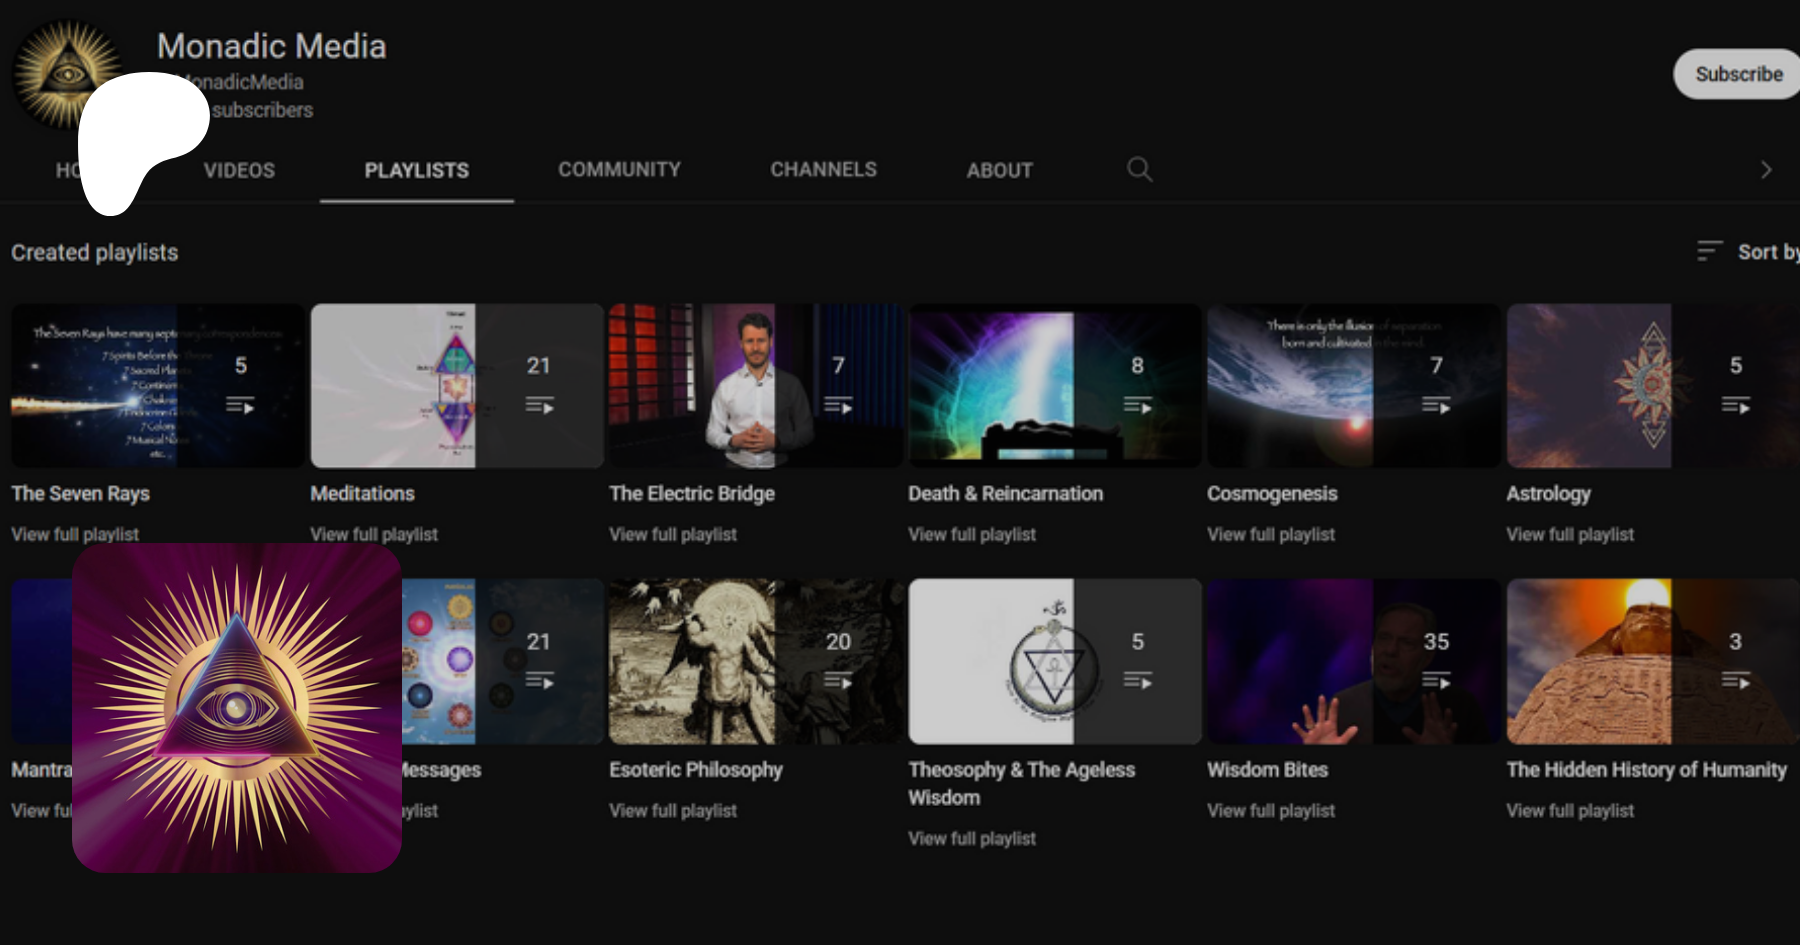Click playlist queue icon on Esoteric Philosophy thumbnail
The image size is (1800, 945).
click(x=838, y=681)
